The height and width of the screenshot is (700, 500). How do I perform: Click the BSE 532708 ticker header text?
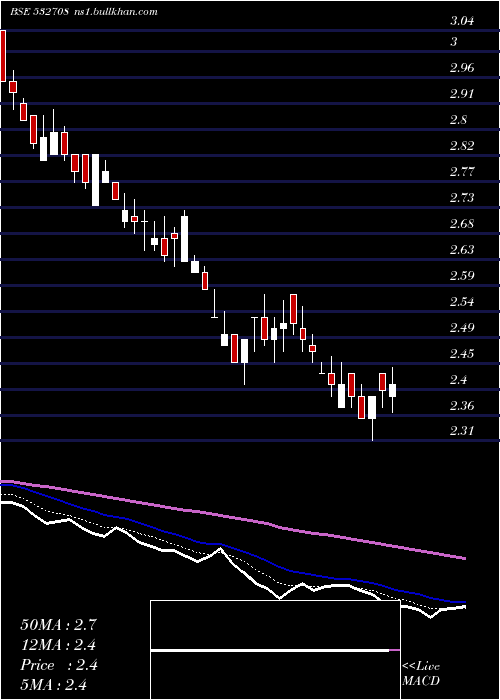coord(39,12)
